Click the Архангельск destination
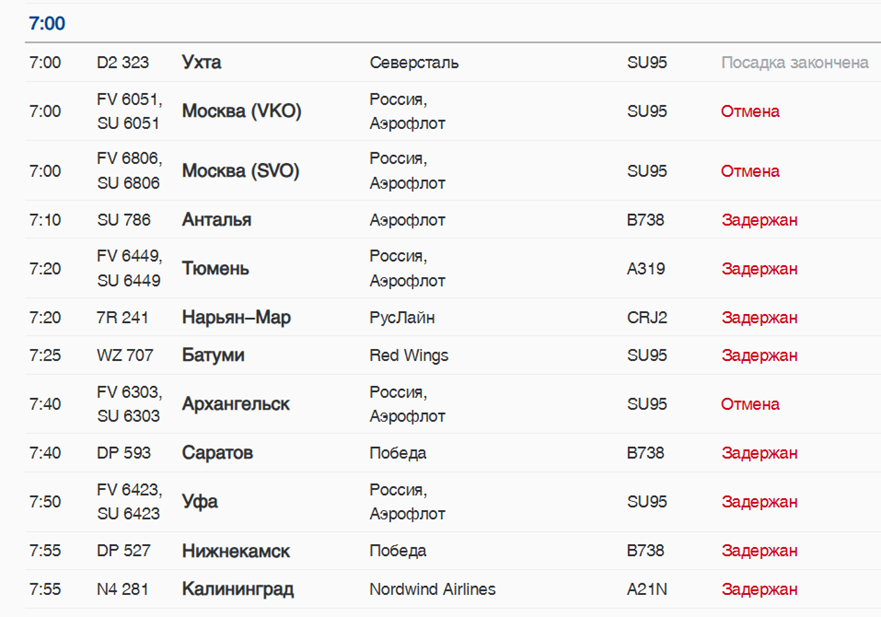The width and height of the screenshot is (881, 617). click(x=235, y=404)
